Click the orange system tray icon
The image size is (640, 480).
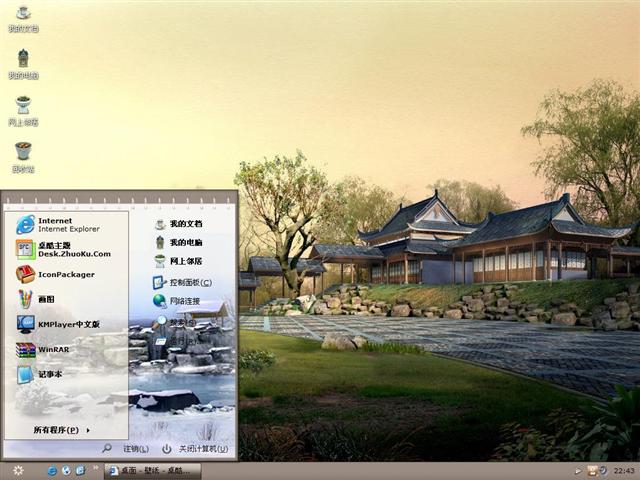pos(592,471)
